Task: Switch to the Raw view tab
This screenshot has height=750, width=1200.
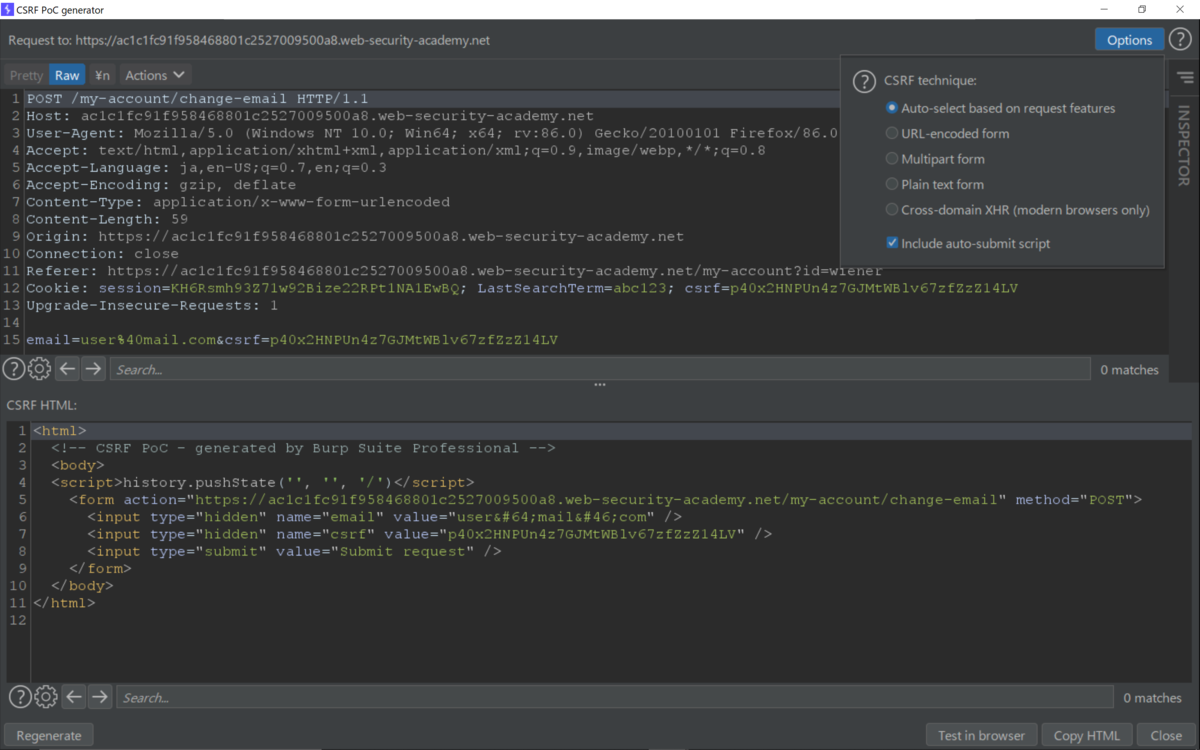Action: pos(68,75)
